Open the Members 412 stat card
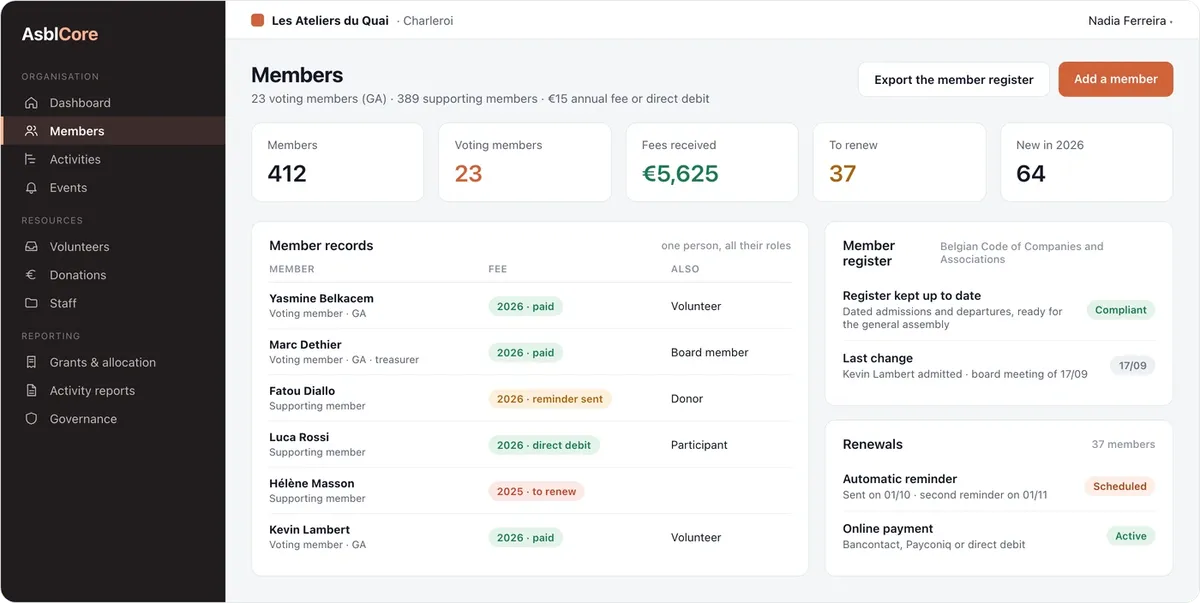Image resolution: width=1200 pixels, height=603 pixels. [338, 162]
